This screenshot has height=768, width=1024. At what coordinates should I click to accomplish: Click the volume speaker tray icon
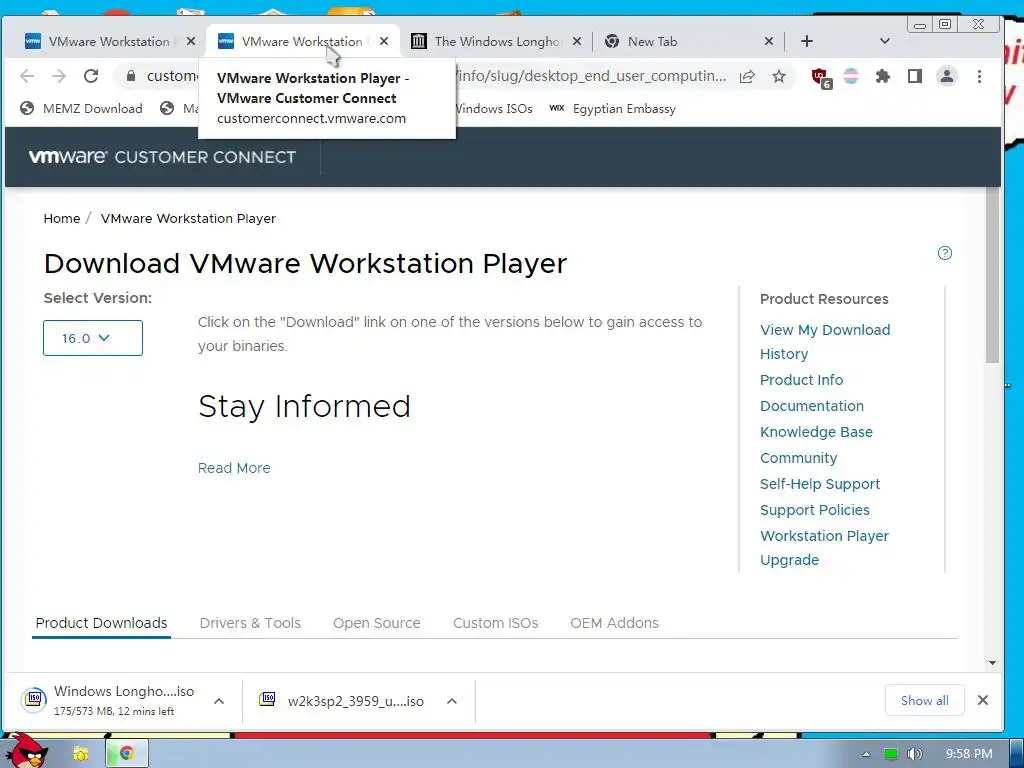click(x=914, y=754)
